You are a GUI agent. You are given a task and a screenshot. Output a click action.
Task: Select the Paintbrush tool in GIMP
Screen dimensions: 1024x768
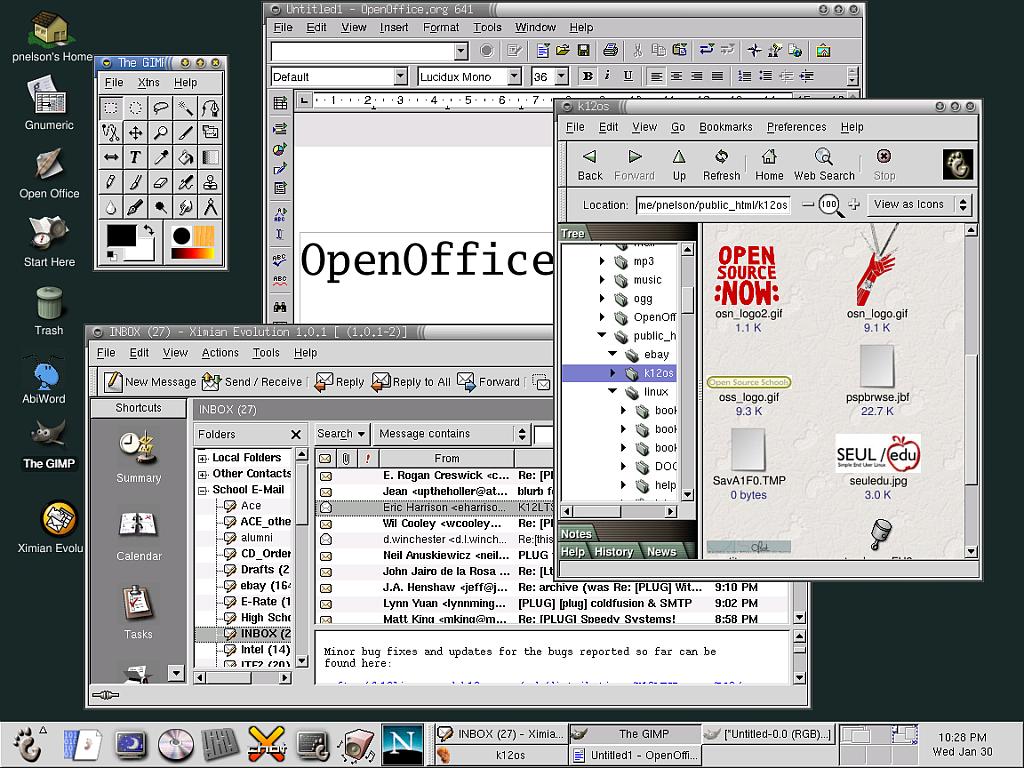(x=135, y=182)
